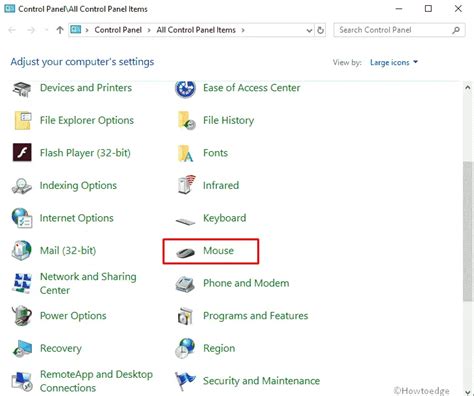The image size is (474, 396).
Task: Click the refresh button by the address bar
Action: pos(320,30)
